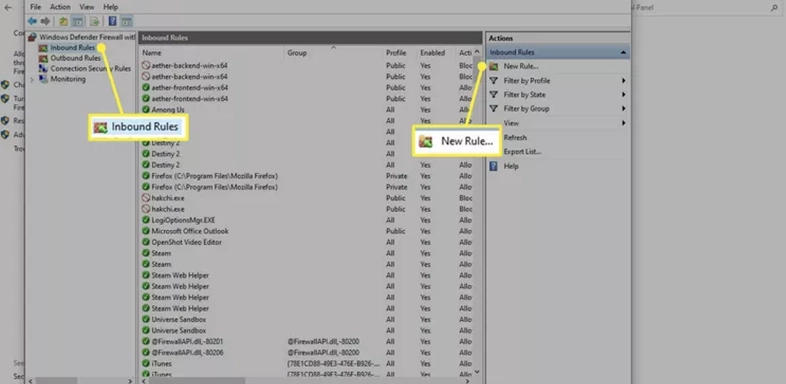
Task: Click the Forward arrow in the firewall toolbar
Action: click(x=46, y=21)
